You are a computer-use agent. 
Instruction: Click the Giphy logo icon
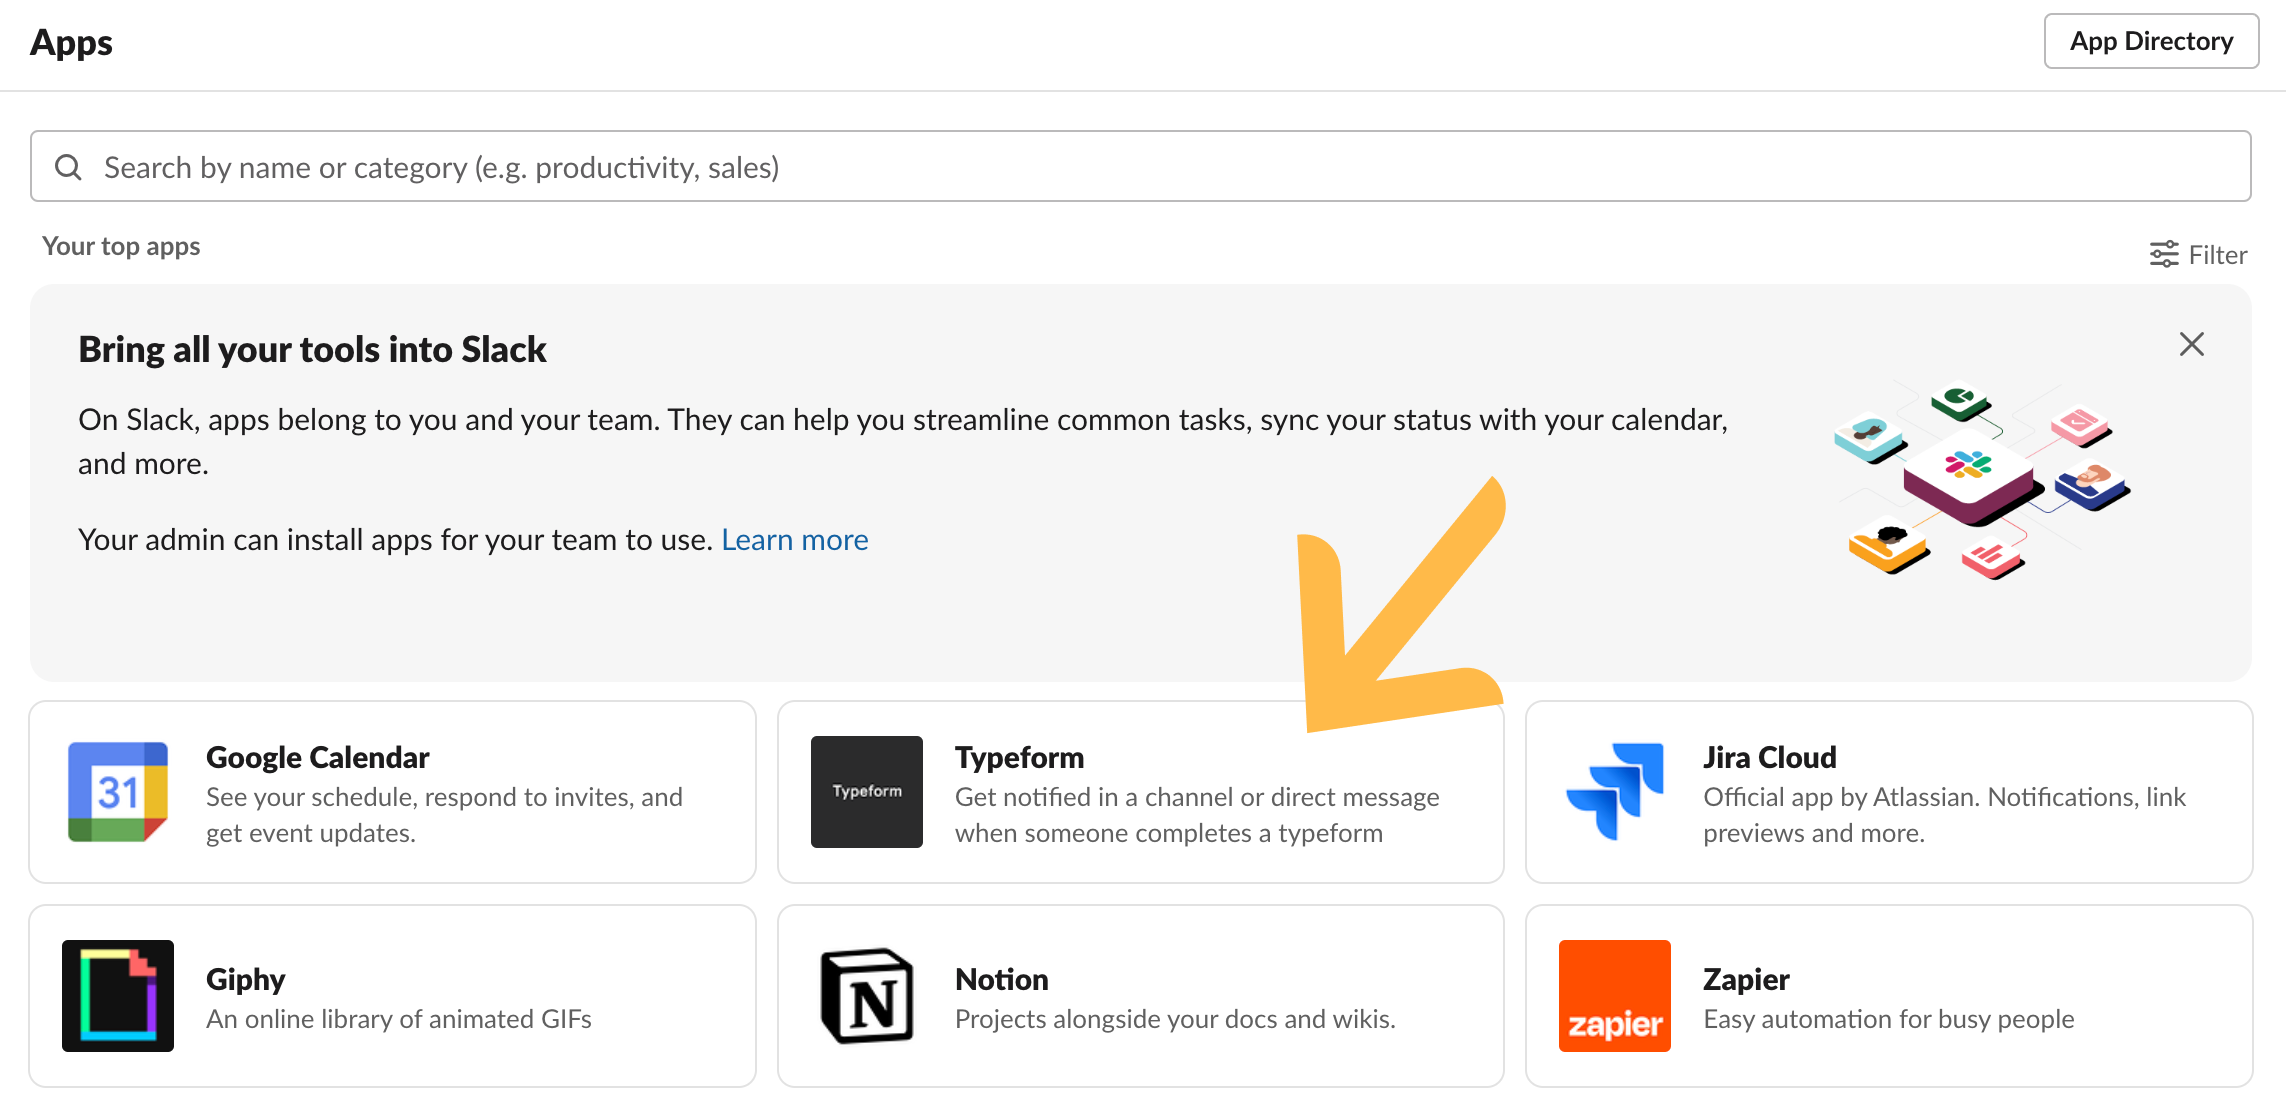pos(118,996)
